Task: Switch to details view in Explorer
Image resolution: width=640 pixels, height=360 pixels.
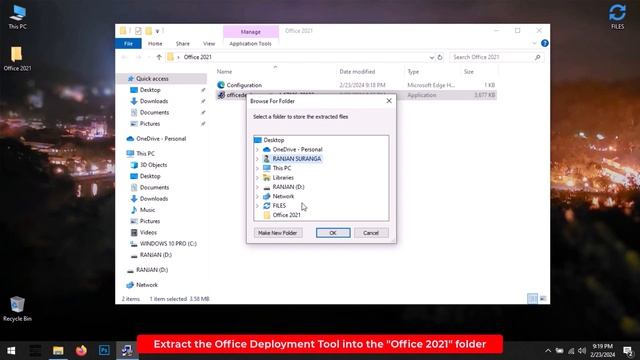Action: [532, 299]
